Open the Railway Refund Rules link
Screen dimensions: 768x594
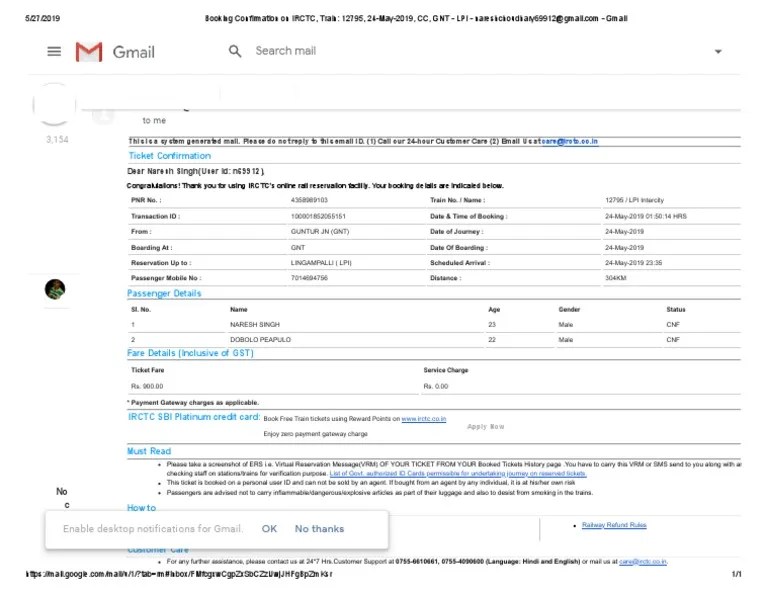coord(614,525)
